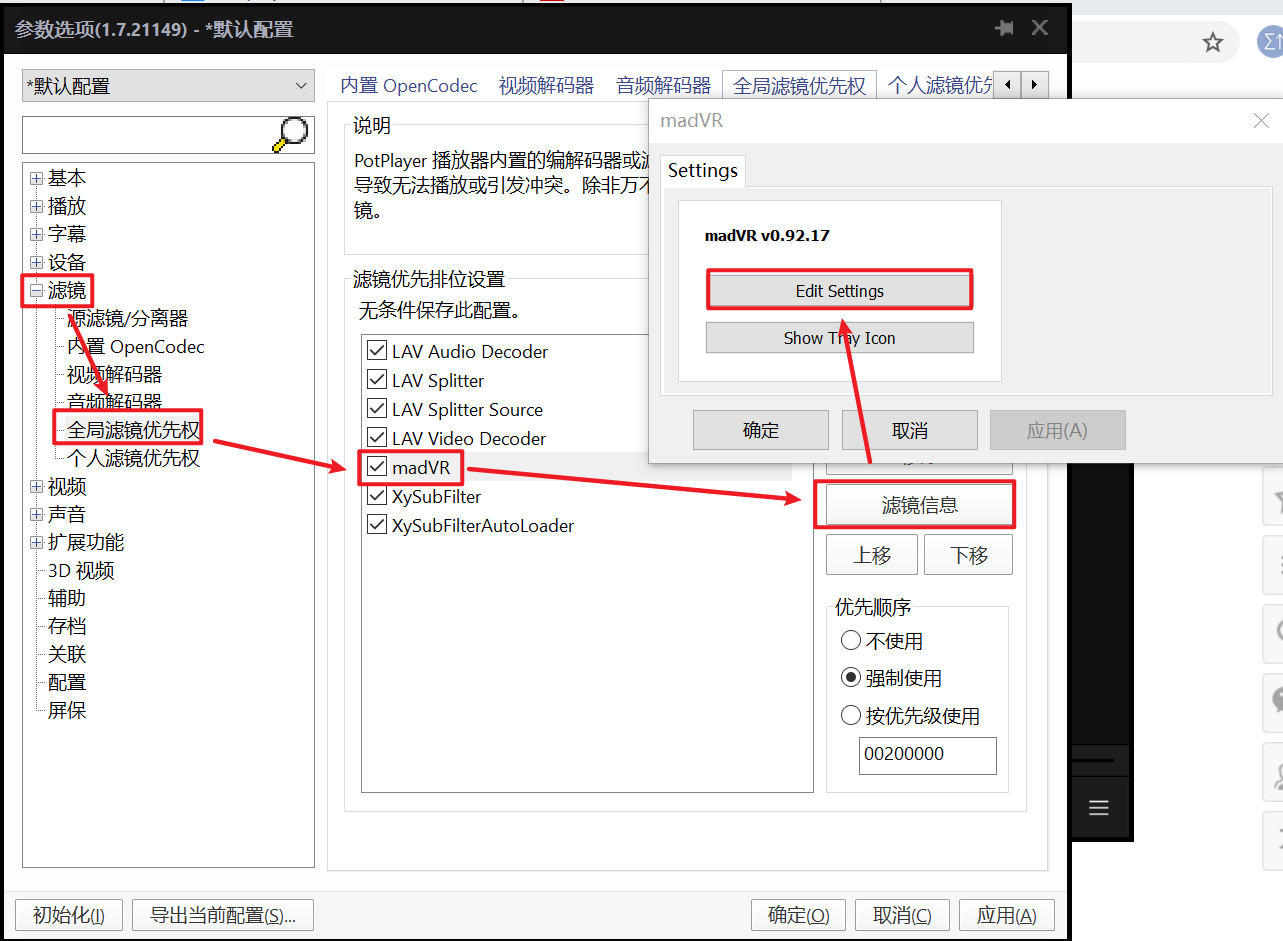This screenshot has height=941, width=1283.
Task: Close the madVR dialog
Action: 1261,121
